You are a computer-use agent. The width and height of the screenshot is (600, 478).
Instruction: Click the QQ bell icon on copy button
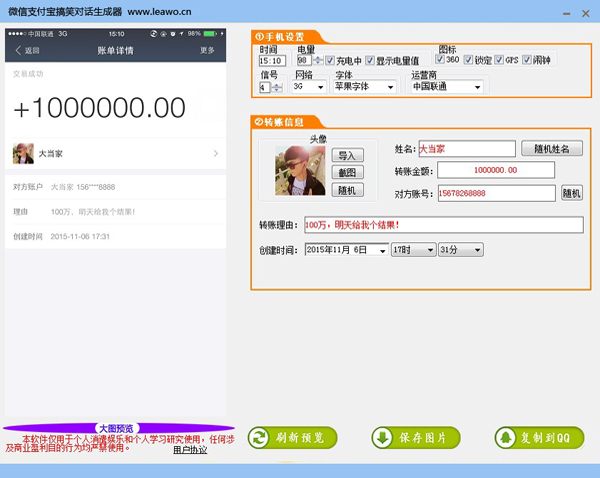[x=506, y=437]
